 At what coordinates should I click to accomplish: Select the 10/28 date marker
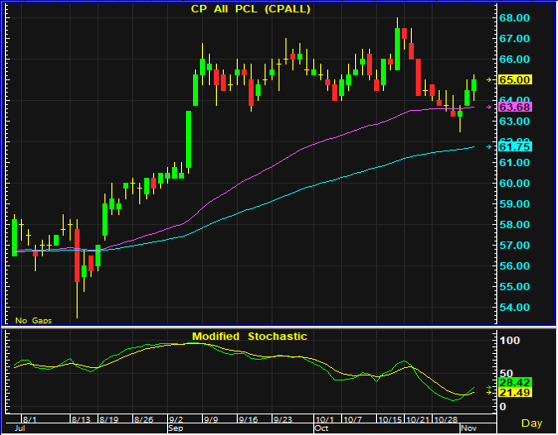pos(446,419)
